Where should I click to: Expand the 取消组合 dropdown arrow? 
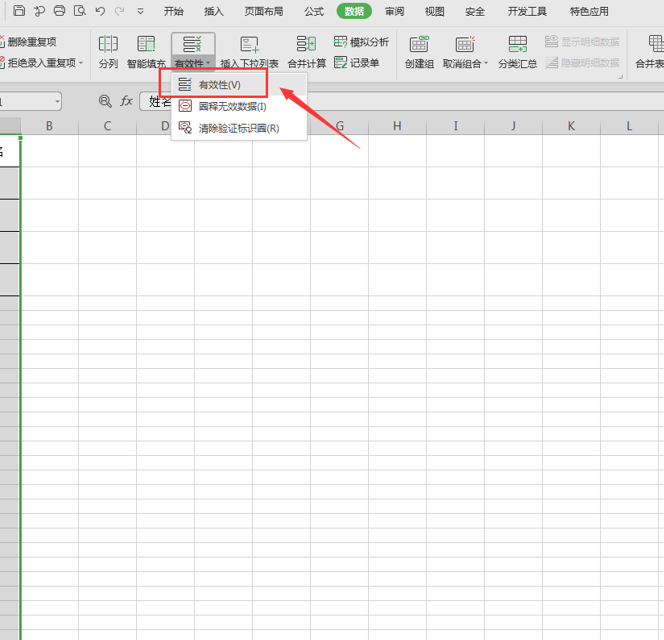(x=486, y=63)
